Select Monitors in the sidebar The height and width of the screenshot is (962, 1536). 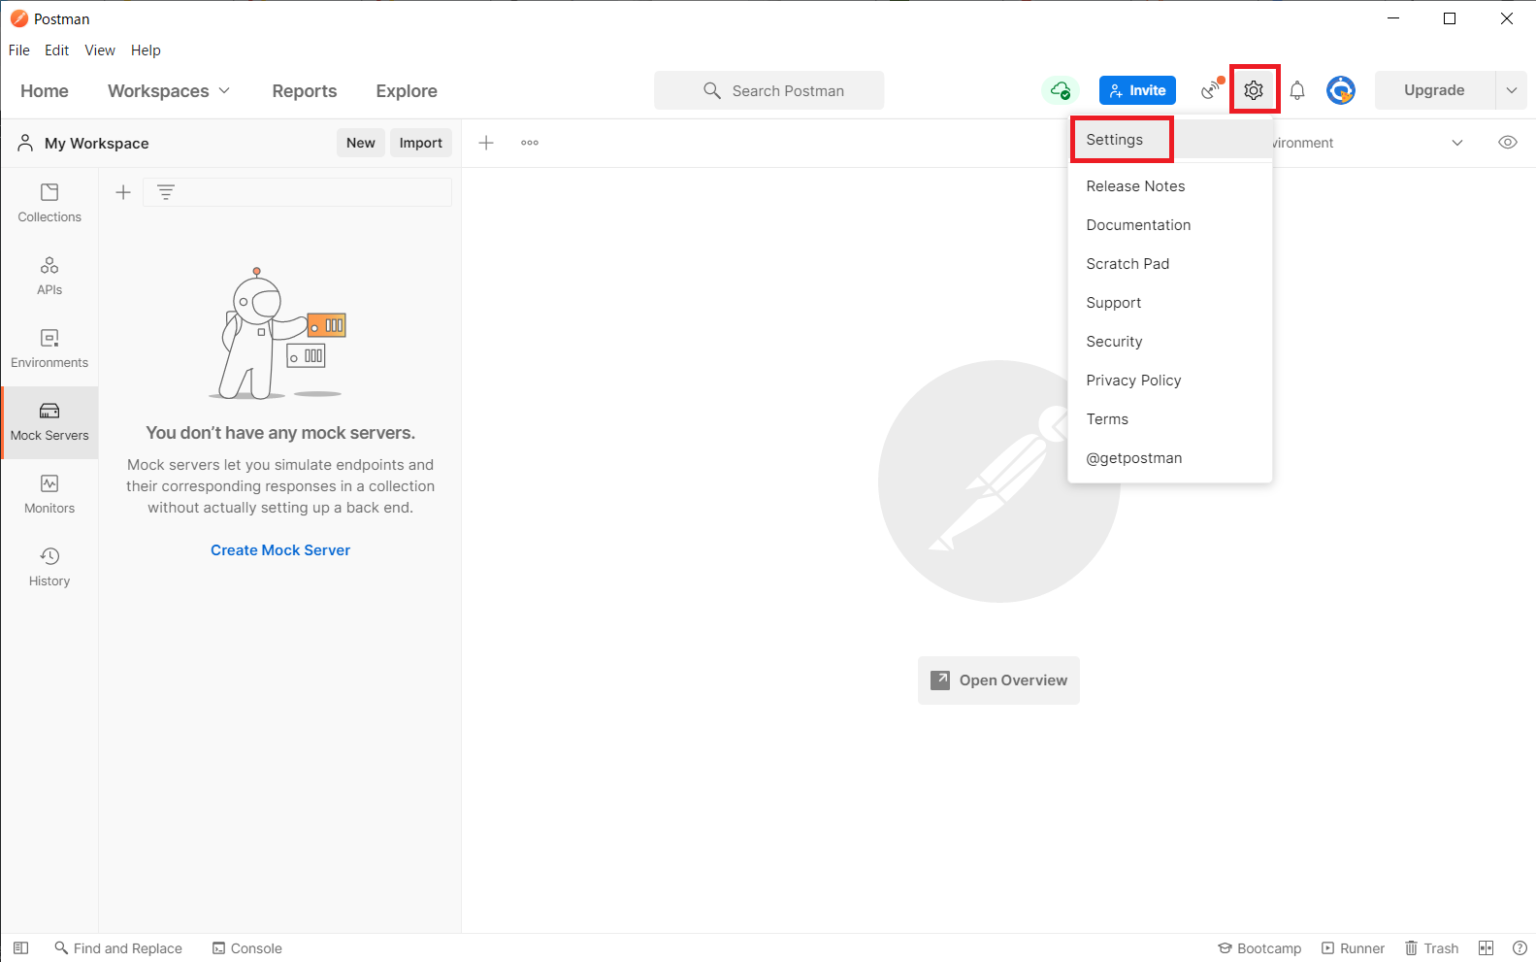(x=49, y=494)
